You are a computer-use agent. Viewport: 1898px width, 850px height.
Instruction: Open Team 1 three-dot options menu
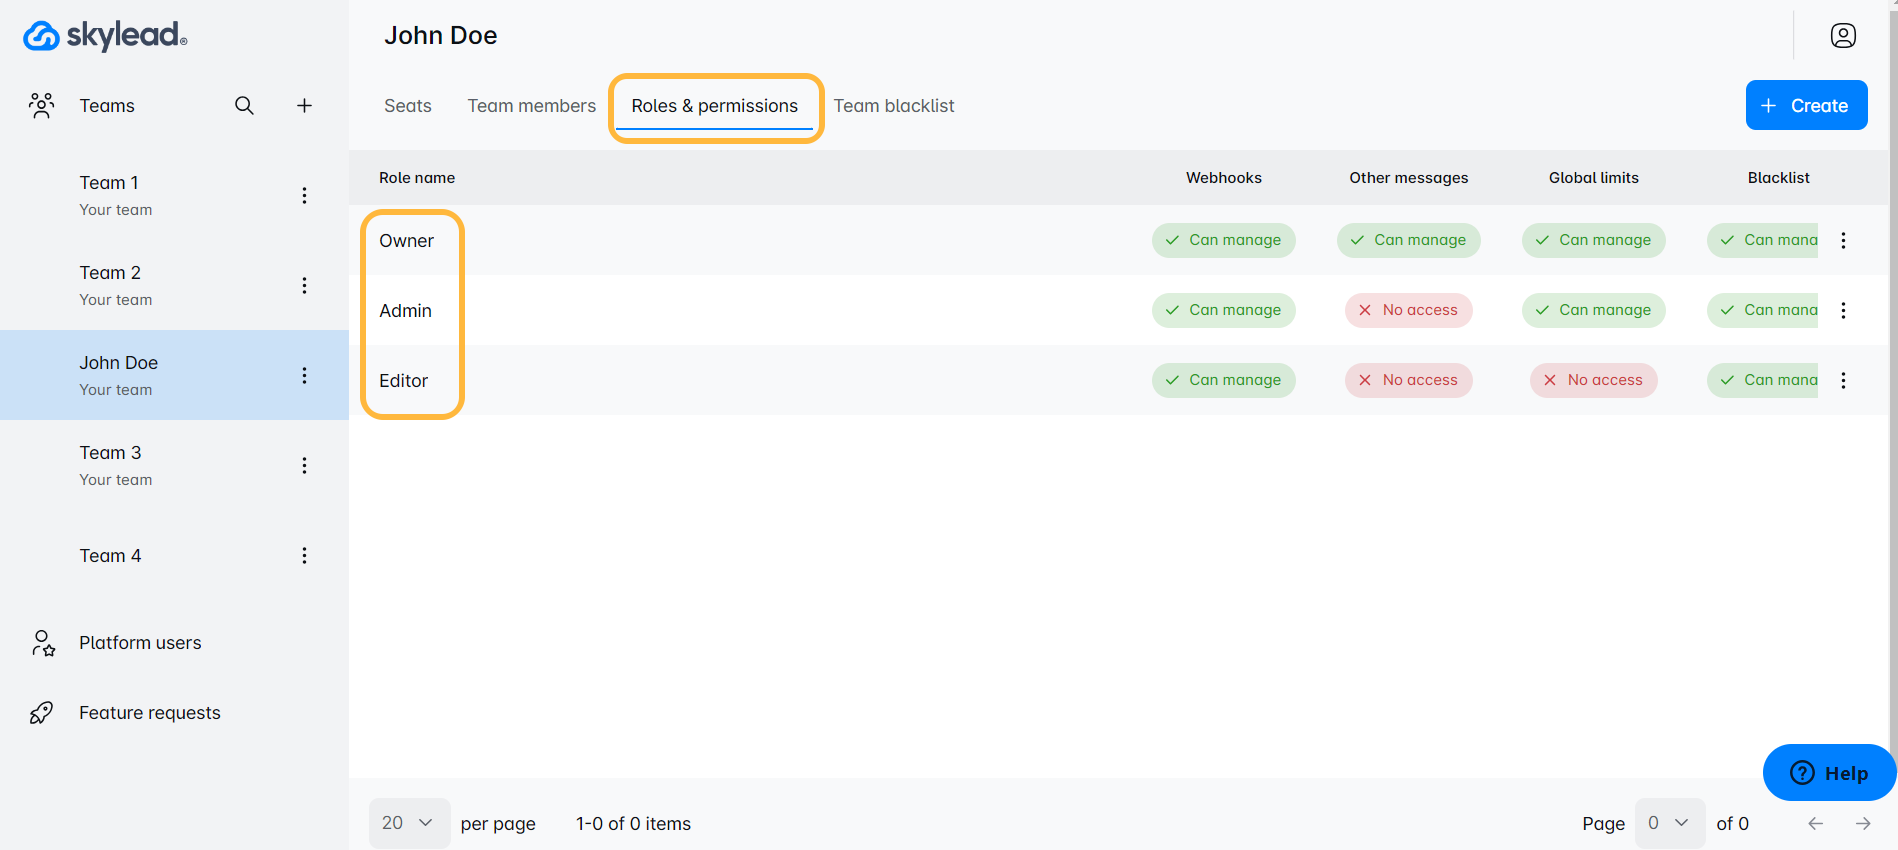click(x=304, y=196)
